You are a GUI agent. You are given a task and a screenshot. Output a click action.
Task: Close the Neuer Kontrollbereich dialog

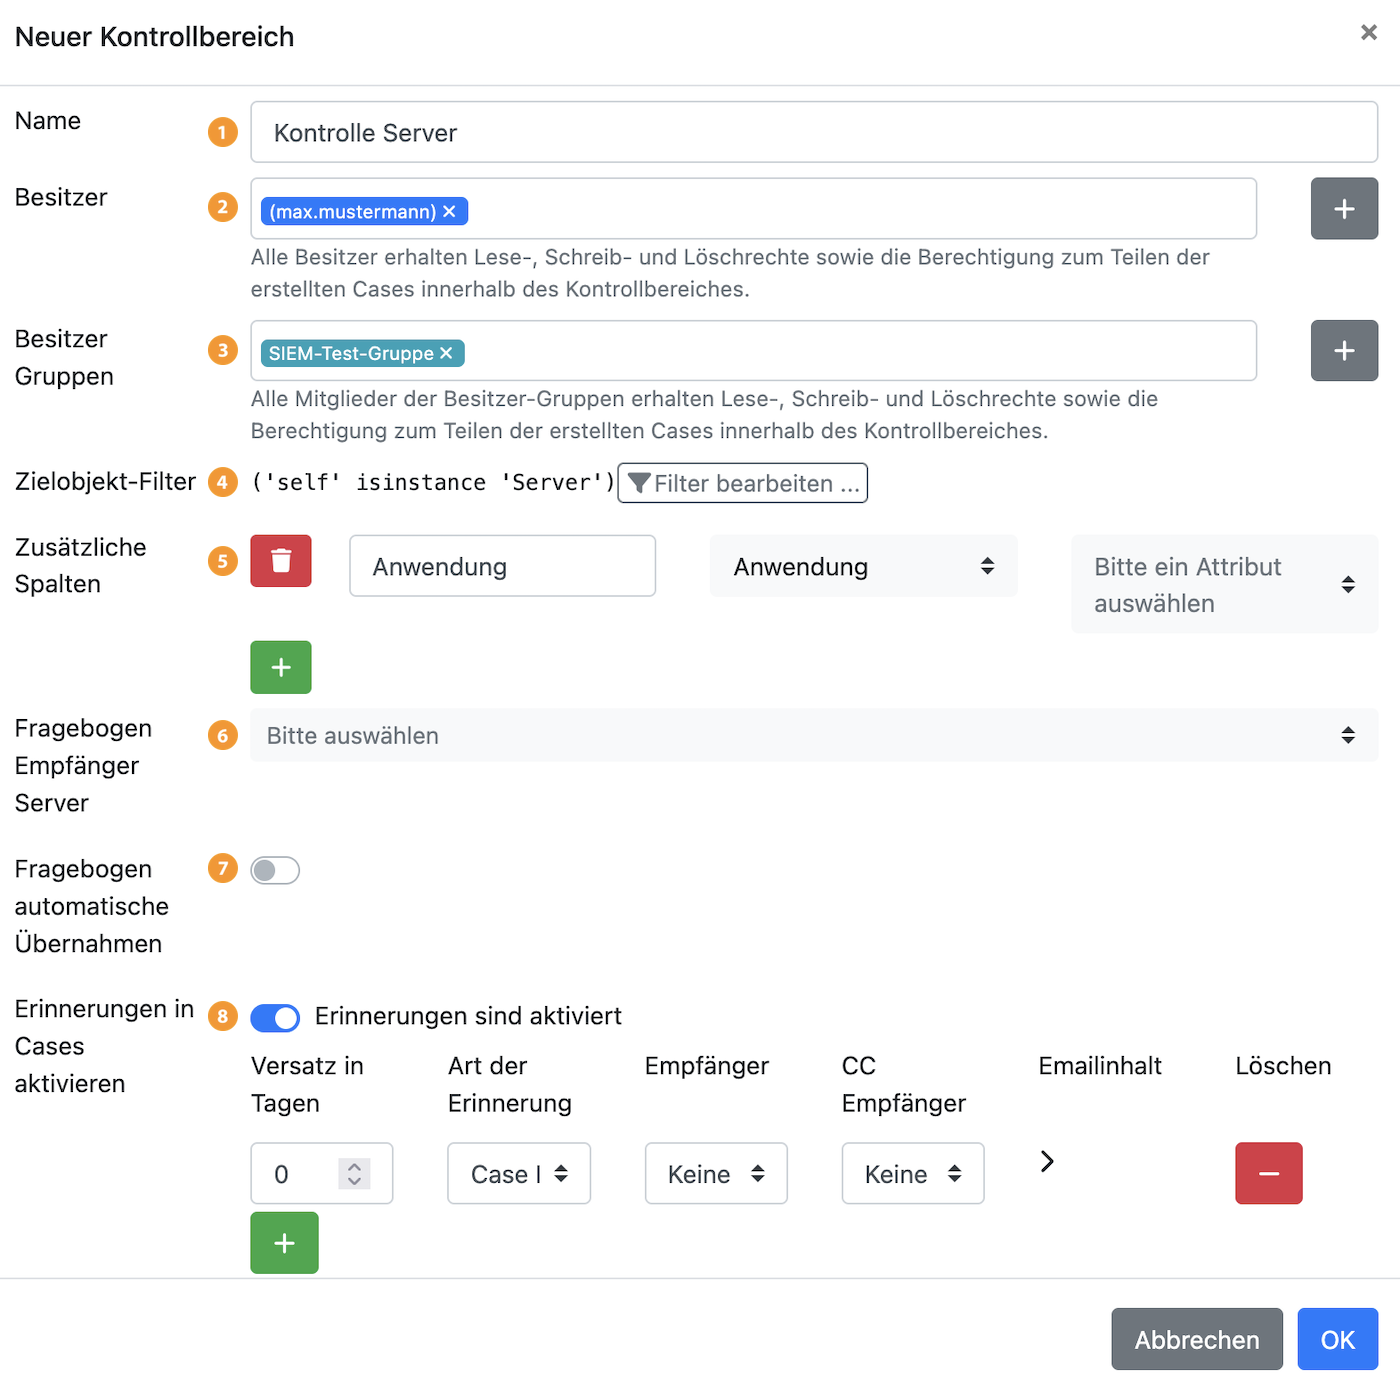tap(1368, 33)
